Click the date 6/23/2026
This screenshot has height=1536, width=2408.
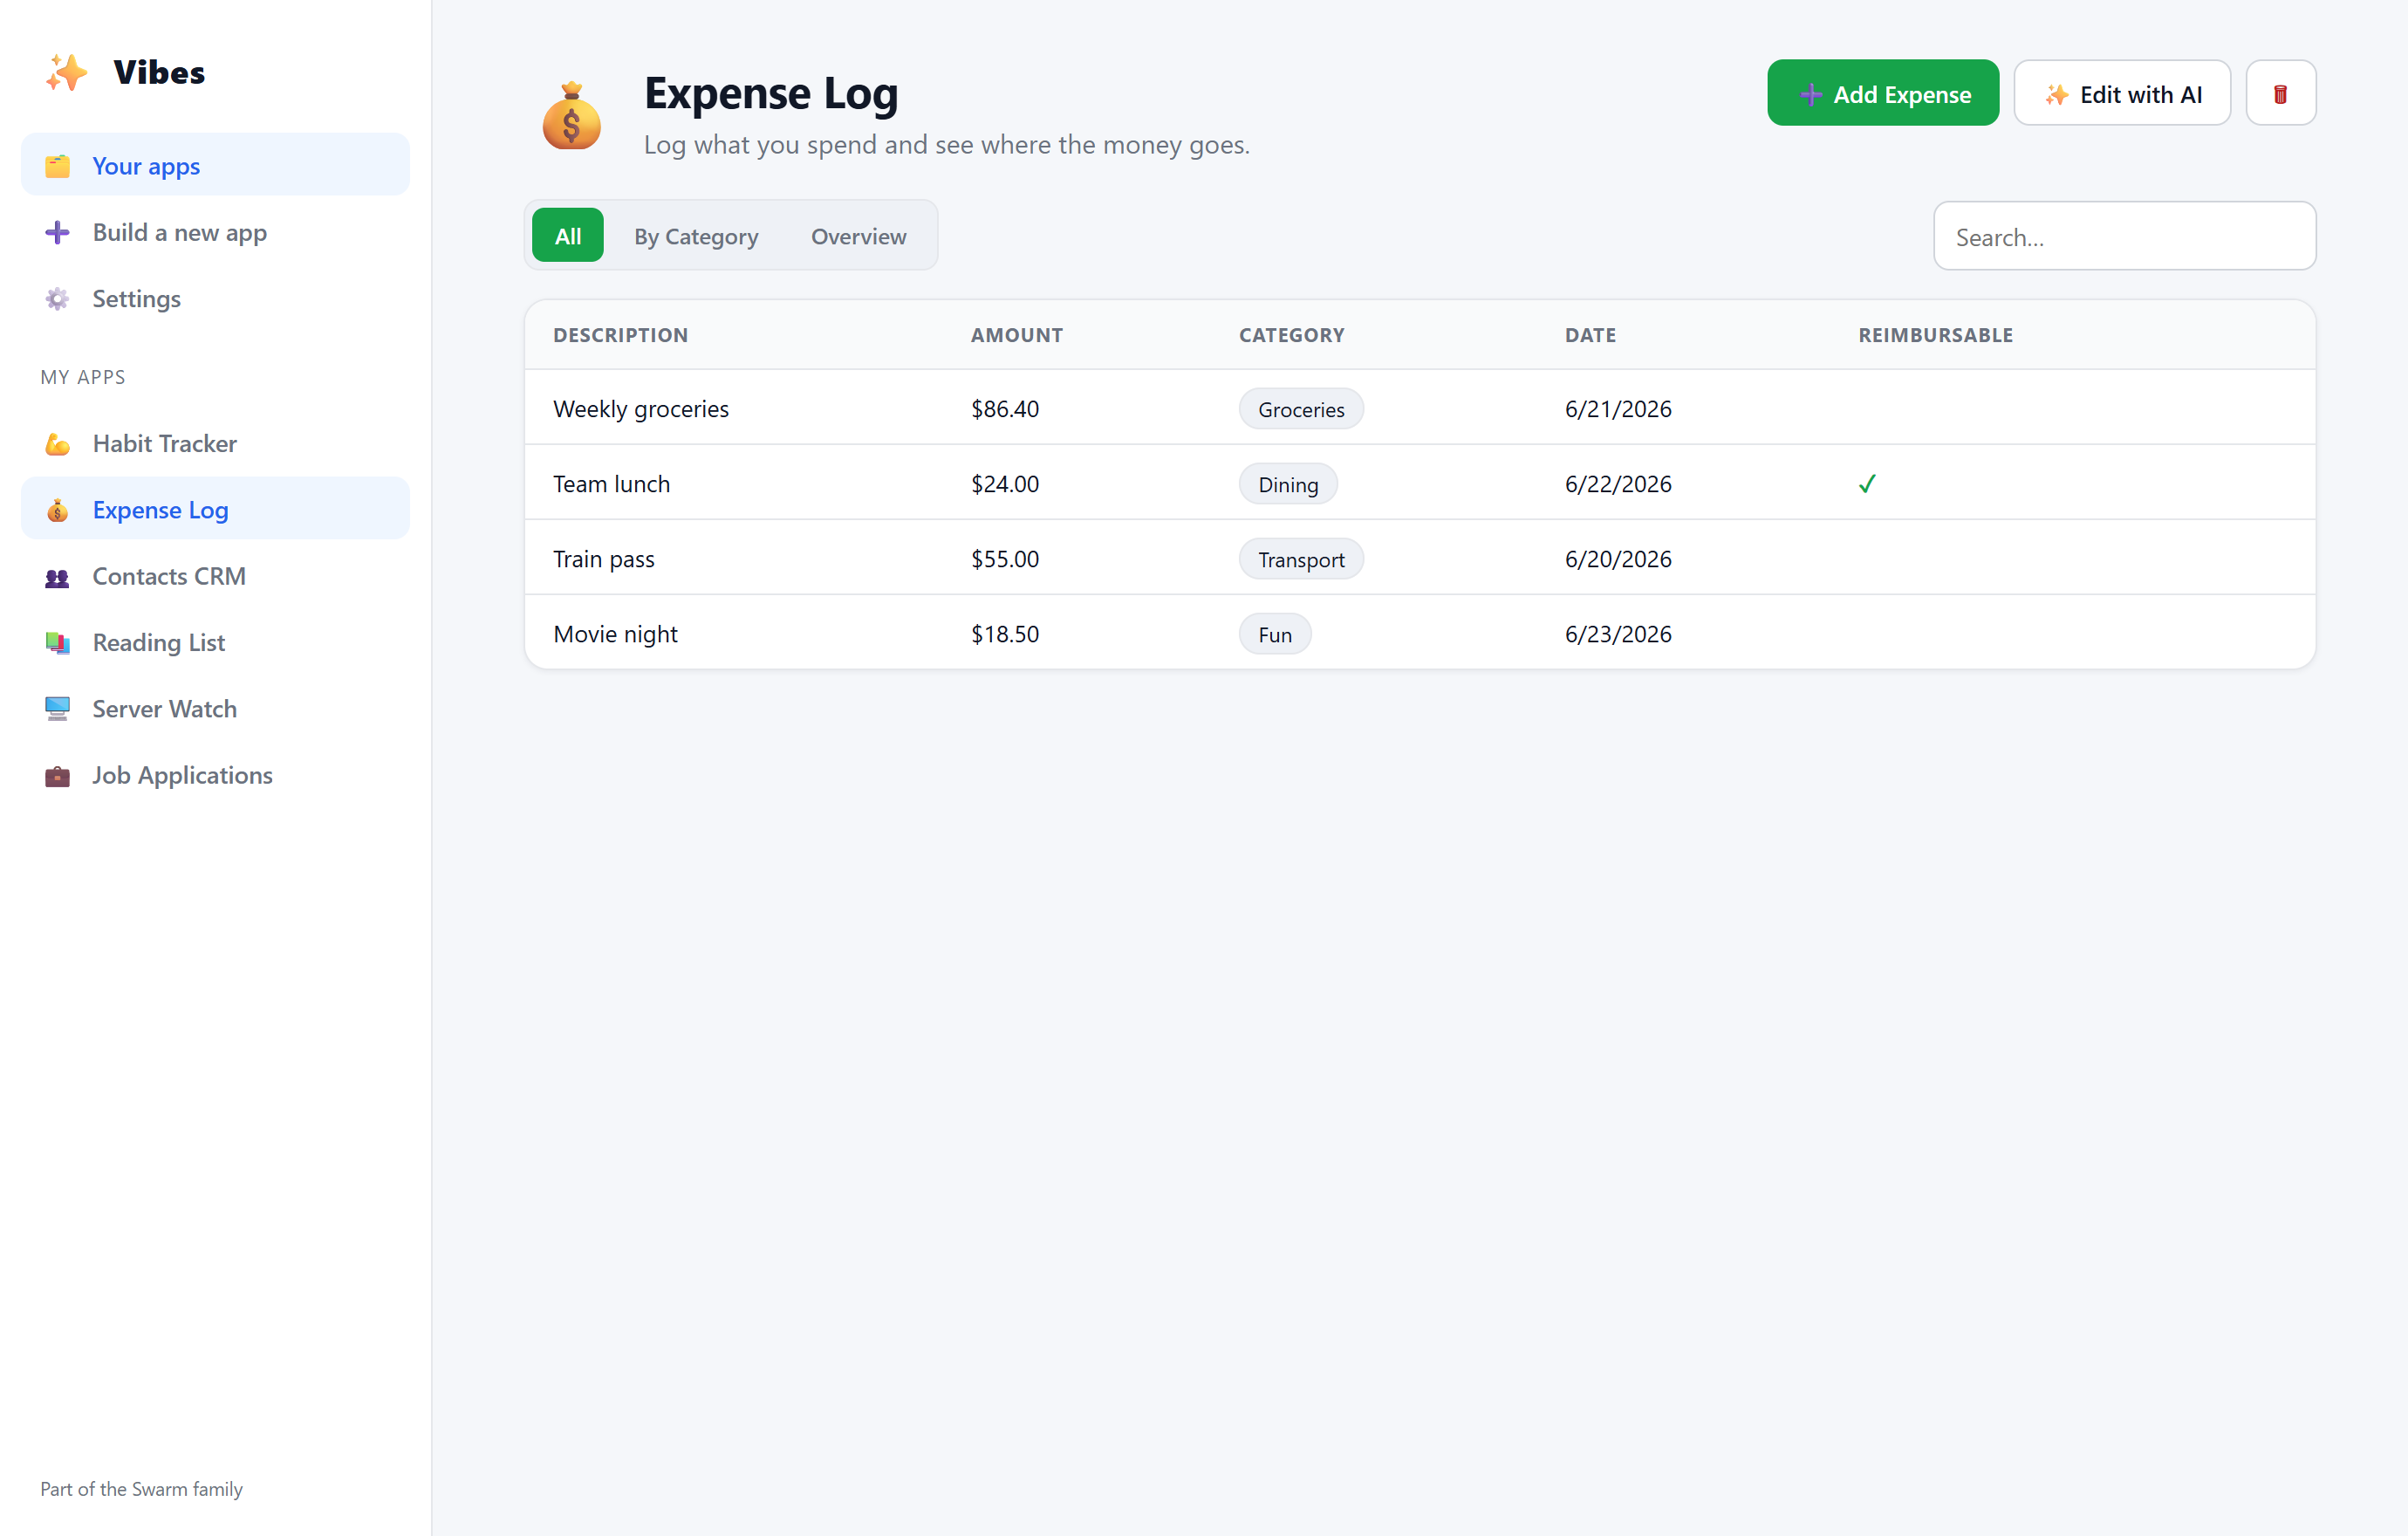(x=1617, y=634)
